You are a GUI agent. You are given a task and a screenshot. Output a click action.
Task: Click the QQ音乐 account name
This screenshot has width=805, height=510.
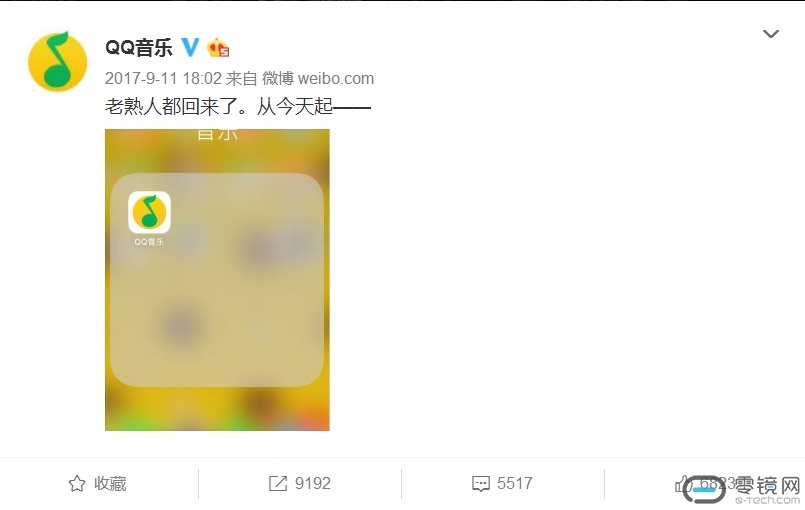click(139, 48)
